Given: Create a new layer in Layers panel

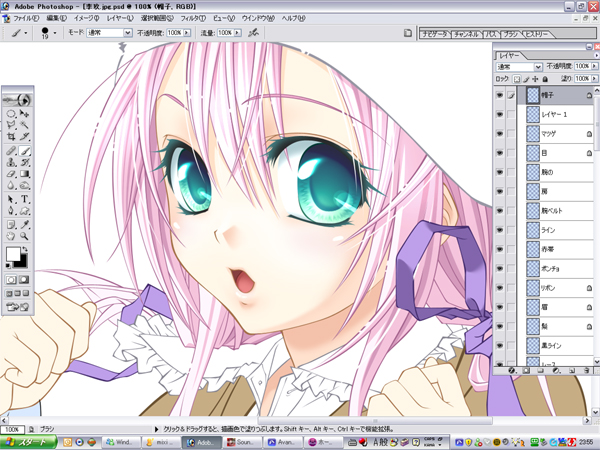Looking at the screenshot, I should pos(572,370).
